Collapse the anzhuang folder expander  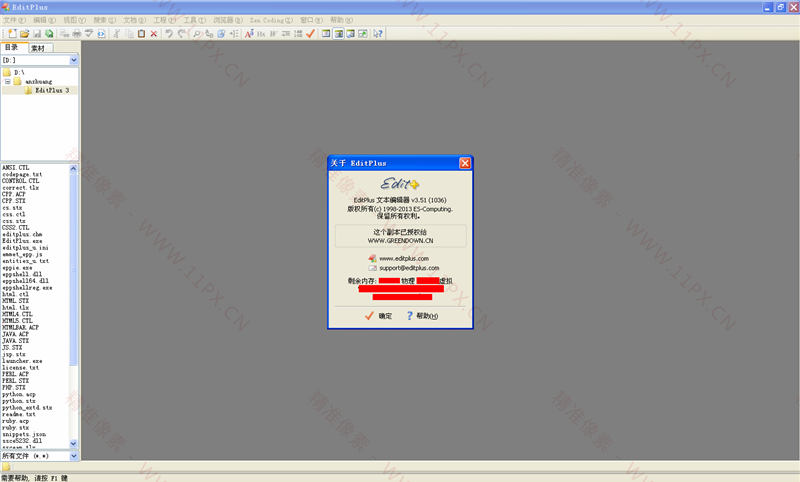8,82
